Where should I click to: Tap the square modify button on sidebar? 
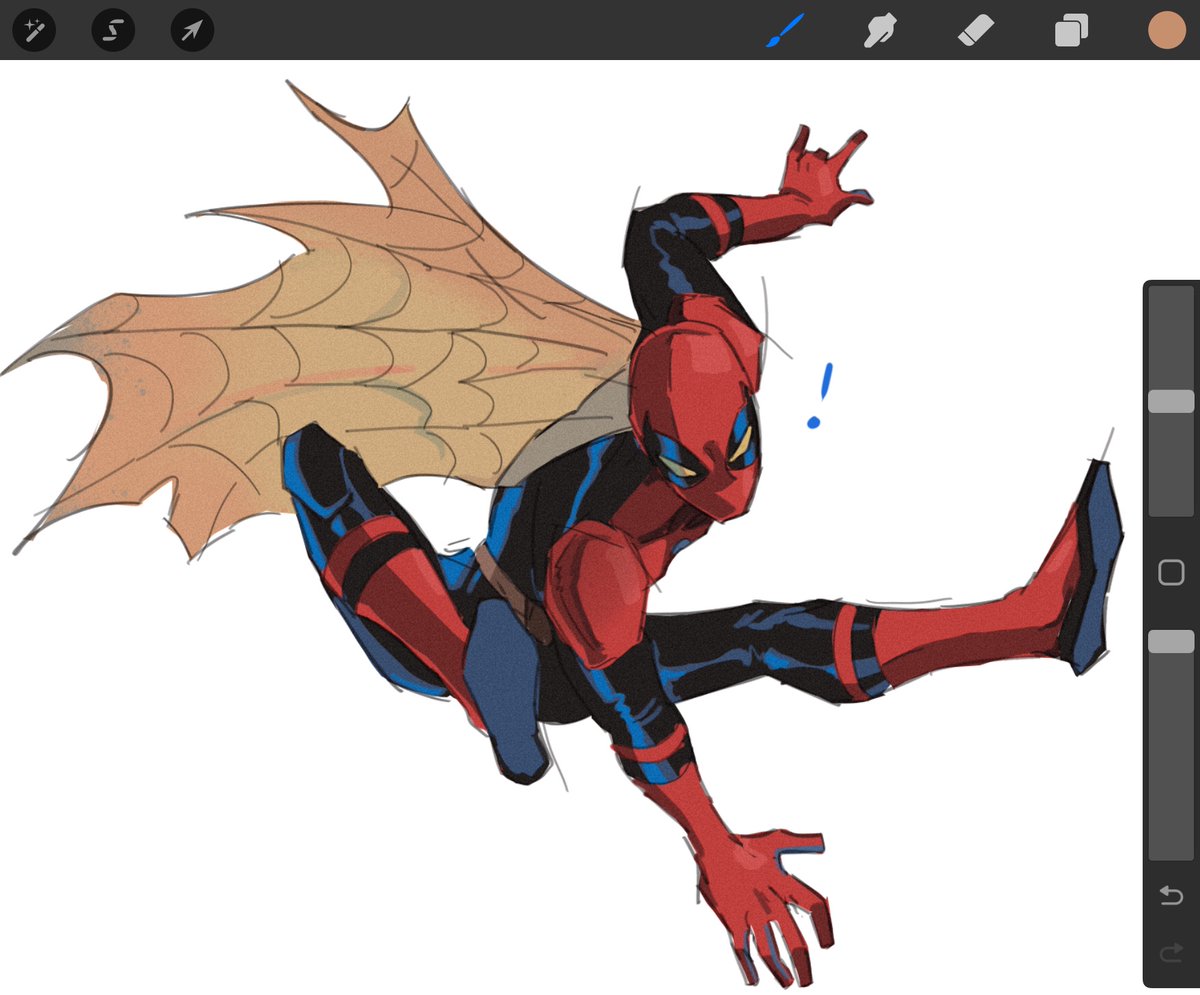coord(1171,572)
